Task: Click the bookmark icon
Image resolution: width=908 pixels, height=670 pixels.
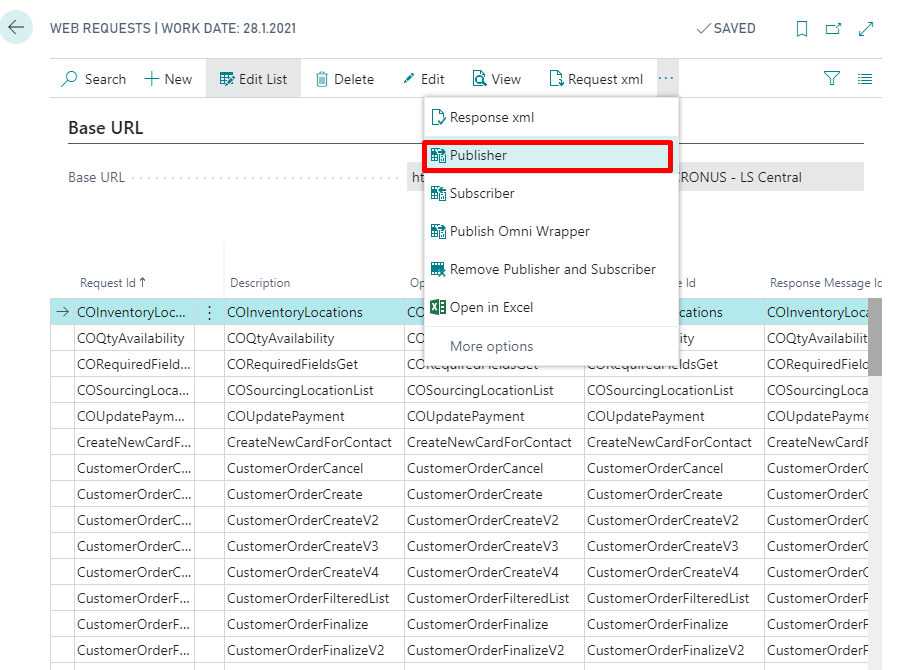Action: [x=801, y=29]
